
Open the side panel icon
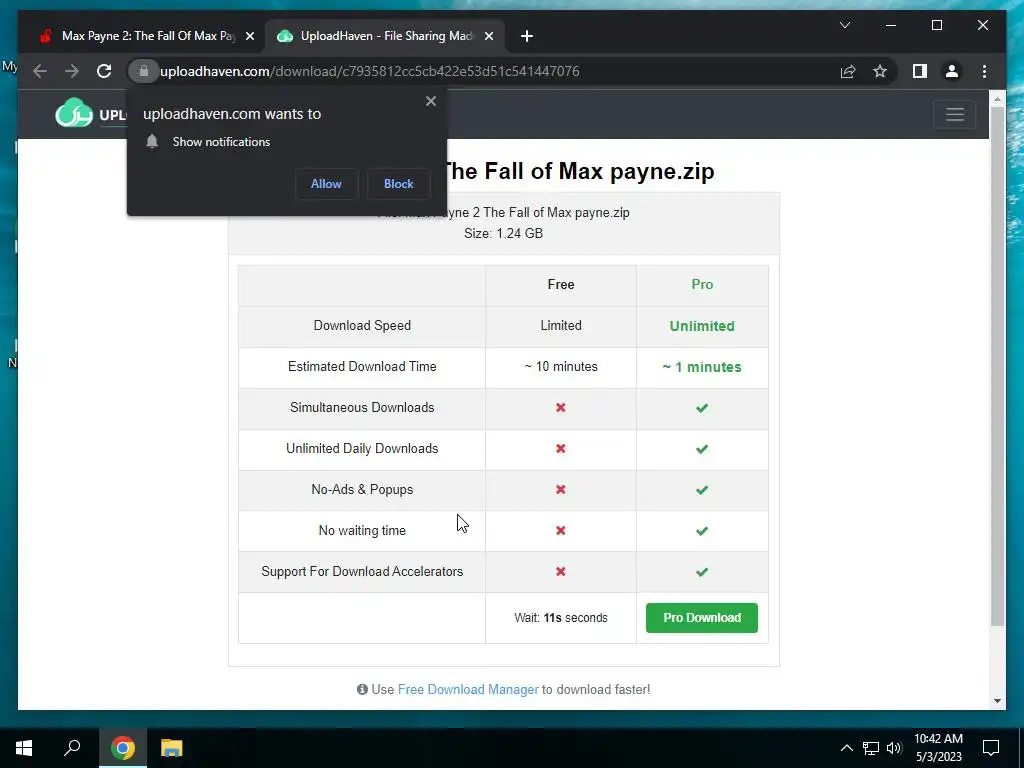point(920,71)
